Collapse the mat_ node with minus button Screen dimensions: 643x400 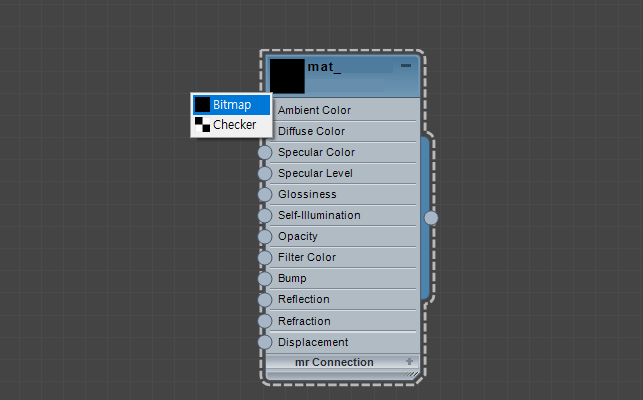[x=406, y=66]
